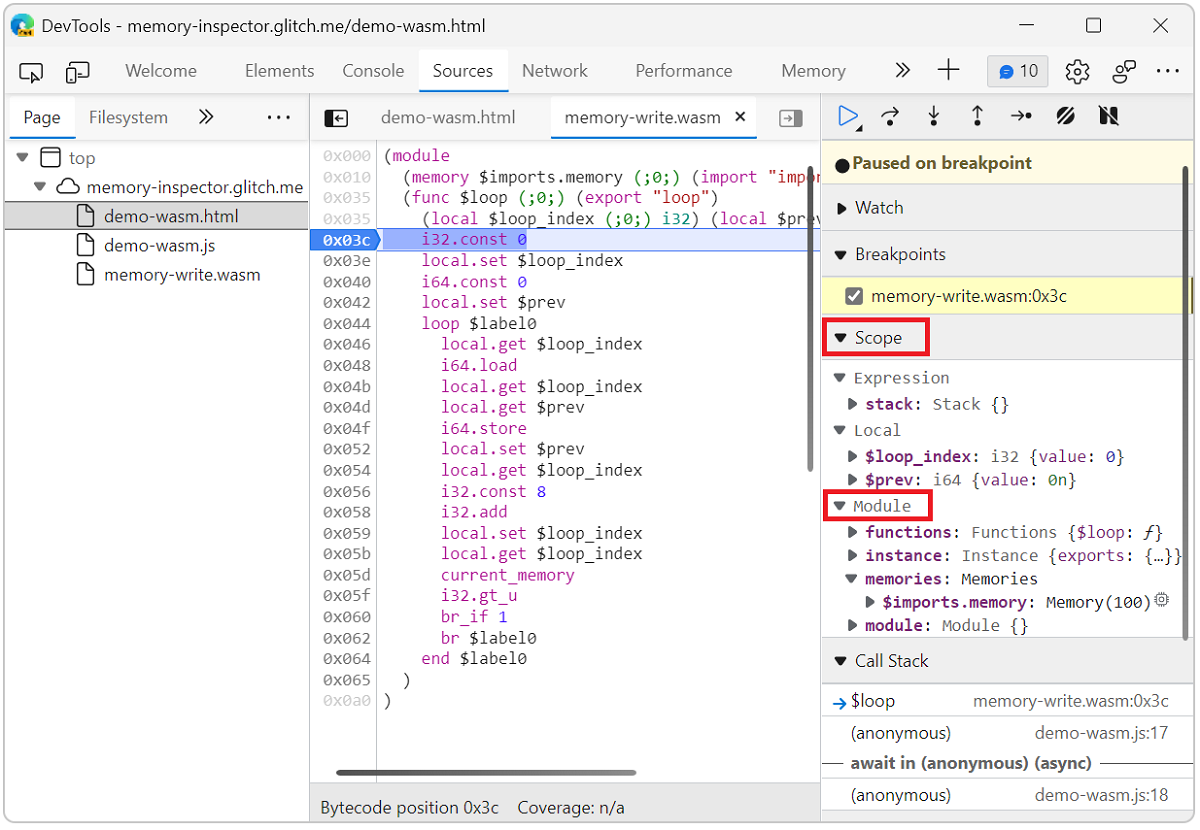1200x830 pixels.
Task: Open the Memory inspector from $imports.memory
Action: tap(1158, 601)
